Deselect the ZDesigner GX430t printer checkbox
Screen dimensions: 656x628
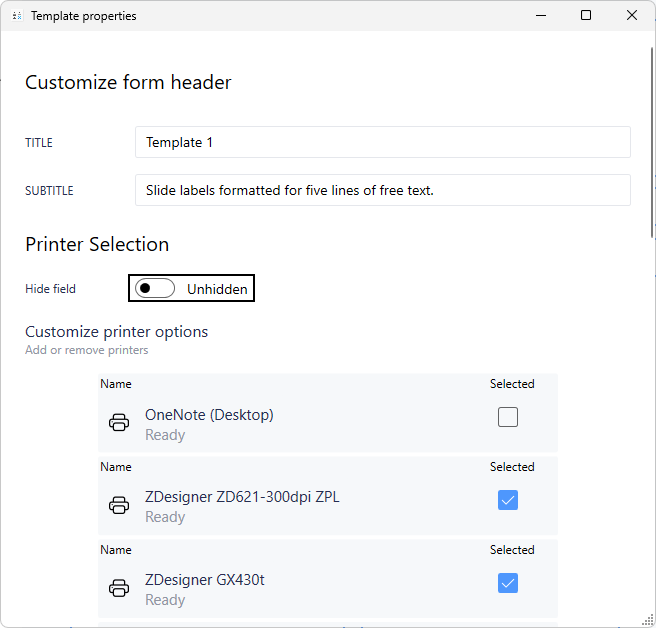pyautogui.click(x=508, y=583)
